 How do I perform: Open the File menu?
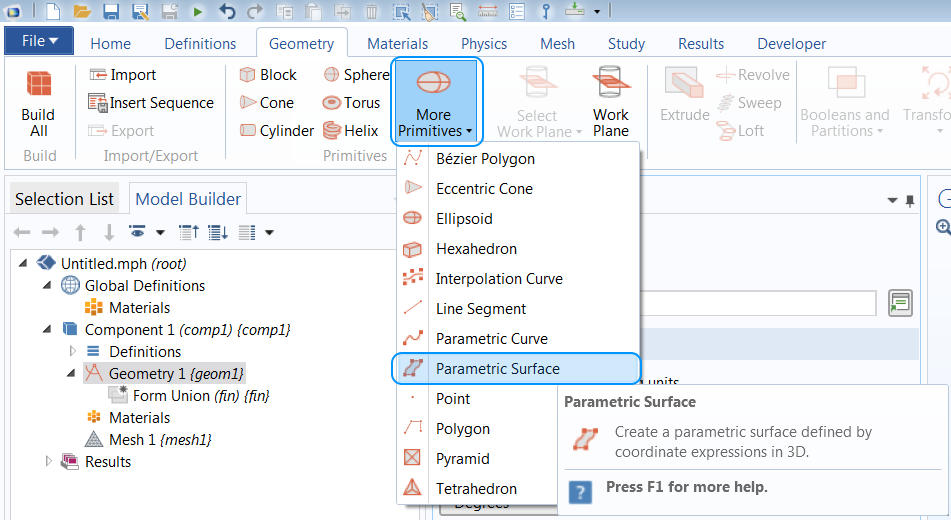coord(39,41)
